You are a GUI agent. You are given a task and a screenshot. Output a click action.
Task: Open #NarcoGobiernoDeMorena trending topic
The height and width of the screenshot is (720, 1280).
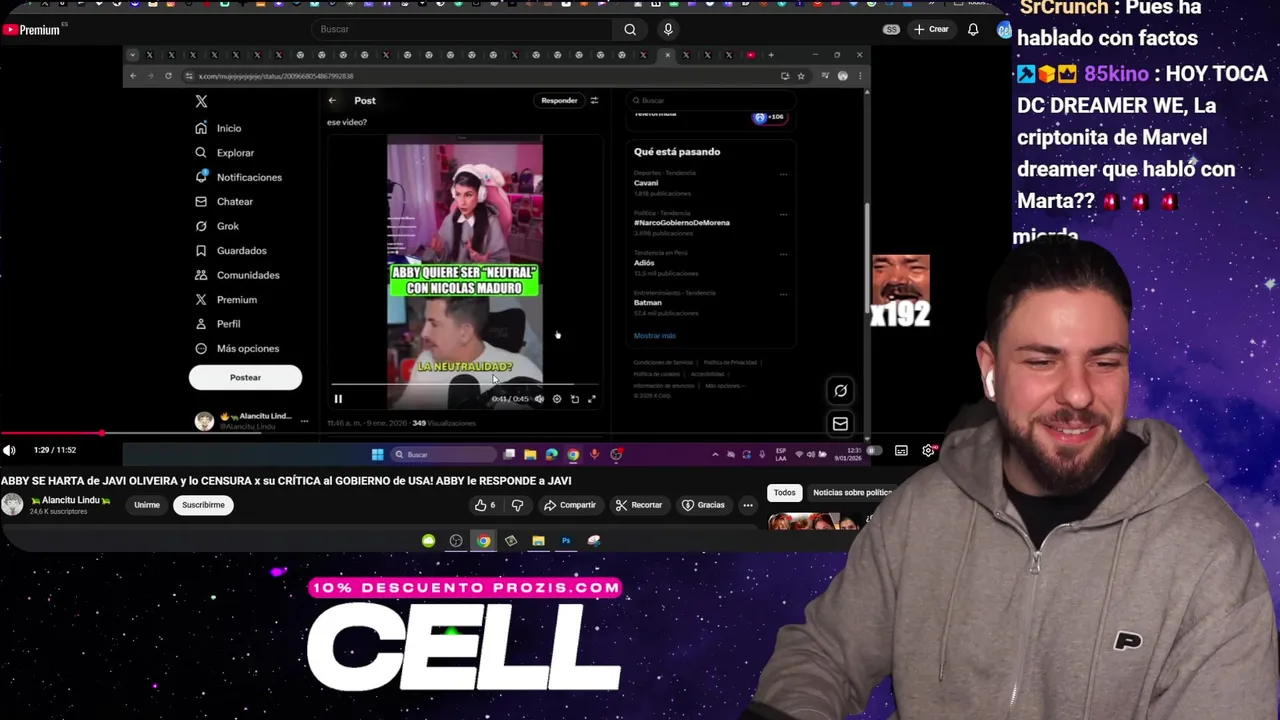681,223
